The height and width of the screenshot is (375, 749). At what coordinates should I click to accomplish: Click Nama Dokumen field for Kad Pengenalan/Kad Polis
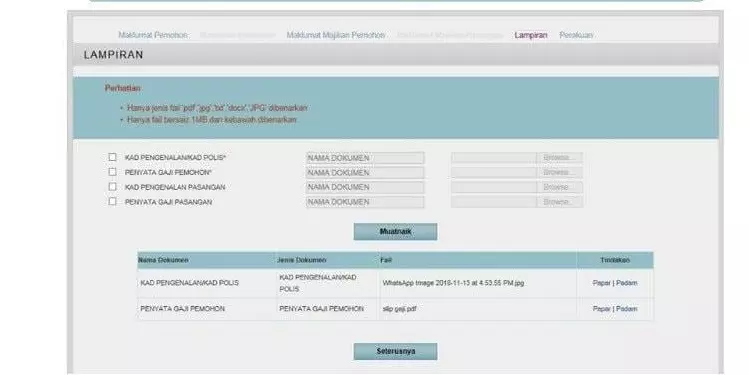click(x=365, y=158)
